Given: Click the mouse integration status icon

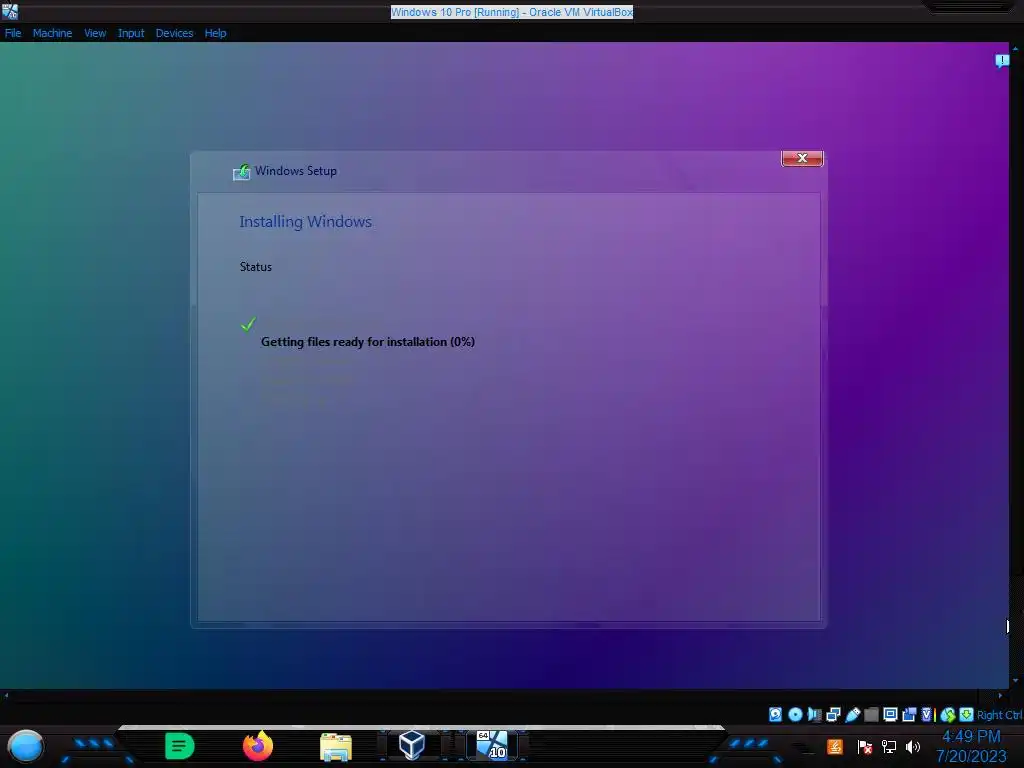Looking at the screenshot, I should tap(948, 714).
